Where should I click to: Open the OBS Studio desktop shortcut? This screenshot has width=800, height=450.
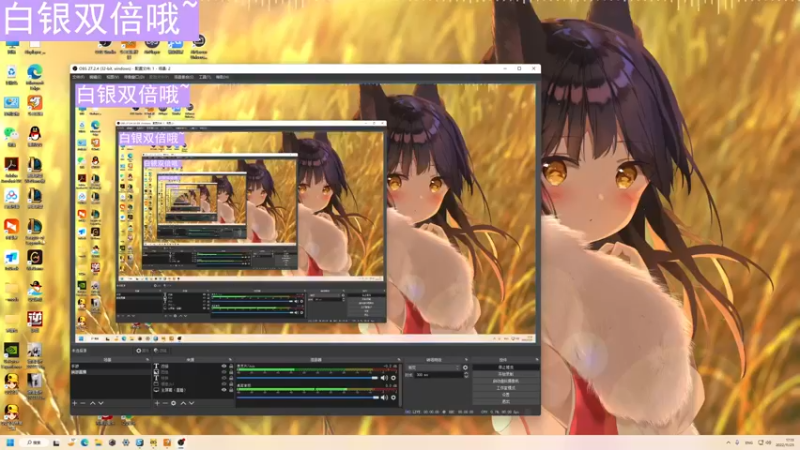(x=105, y=46)
